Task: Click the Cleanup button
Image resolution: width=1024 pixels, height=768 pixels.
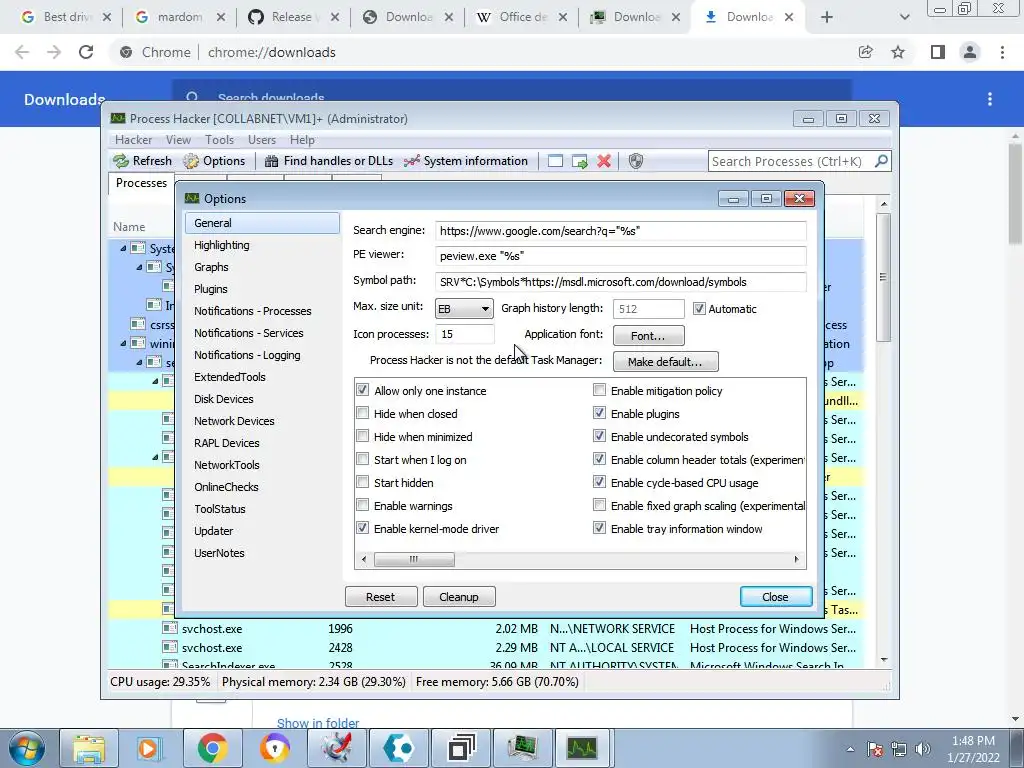Action: tap(459, 597)
